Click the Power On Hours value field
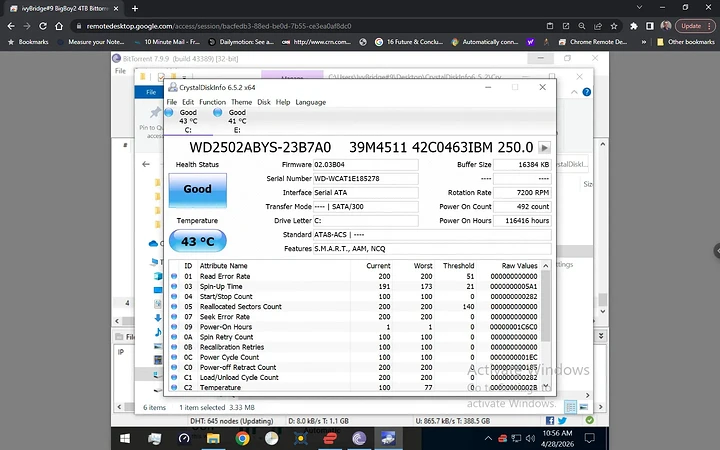This screenshot has height=450, width=720. coord(522,220)
